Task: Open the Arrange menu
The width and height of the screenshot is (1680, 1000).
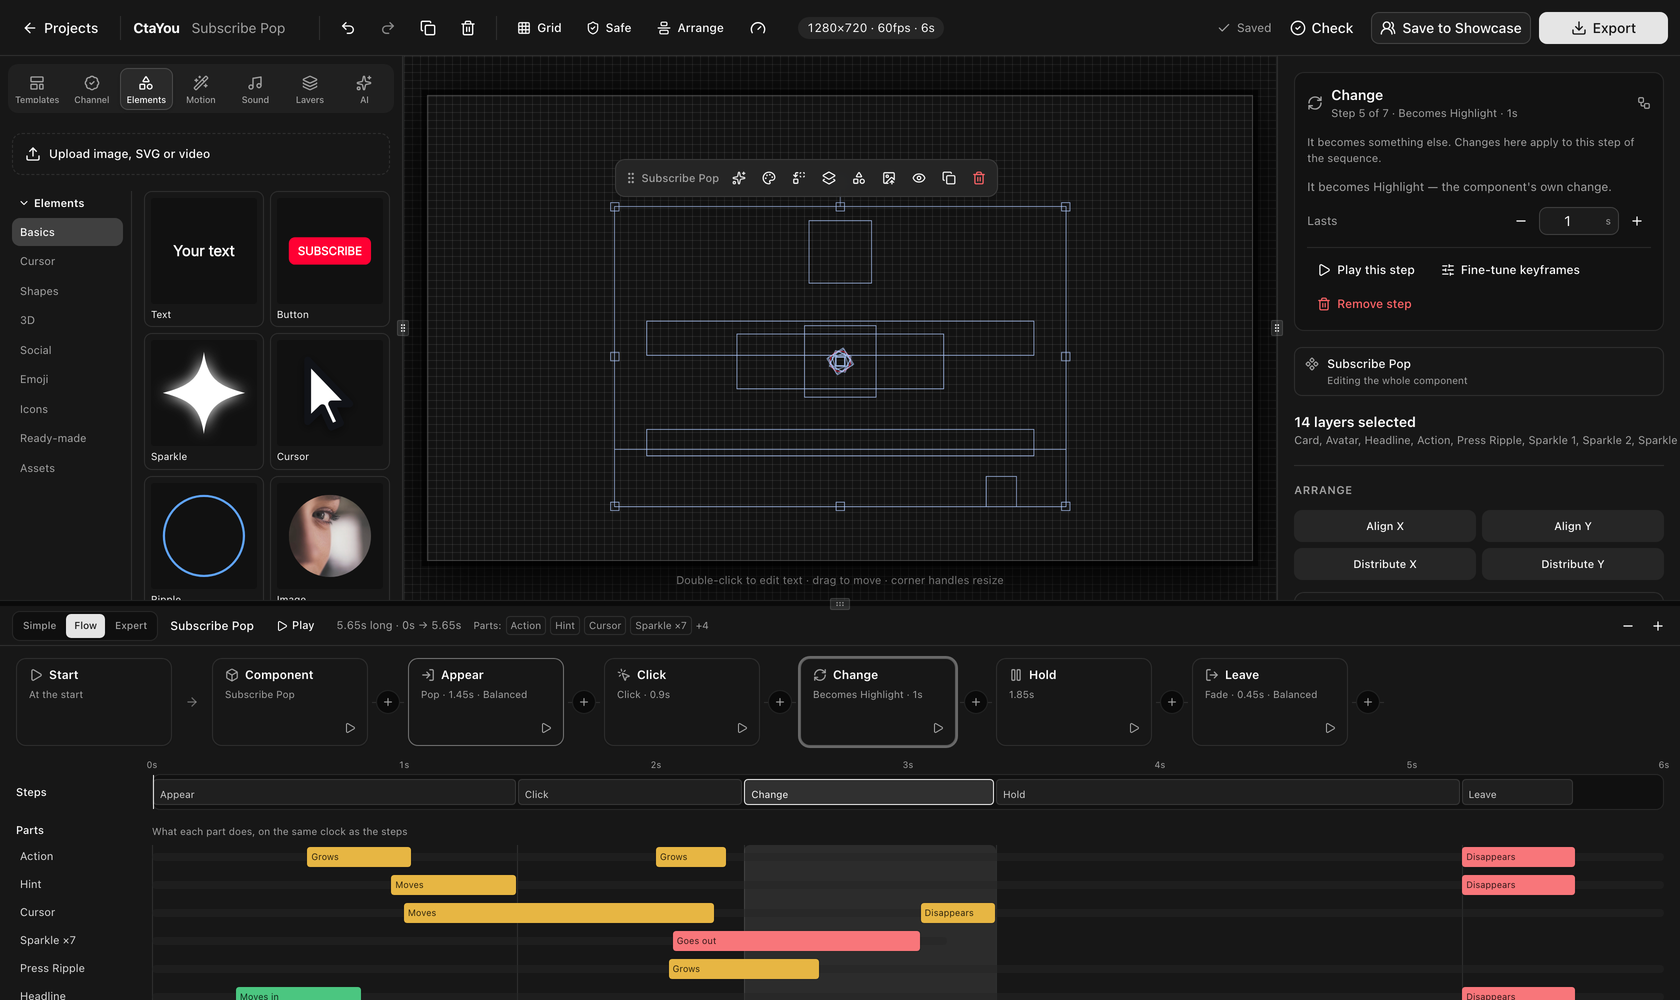Action: (x=690, y=28)
